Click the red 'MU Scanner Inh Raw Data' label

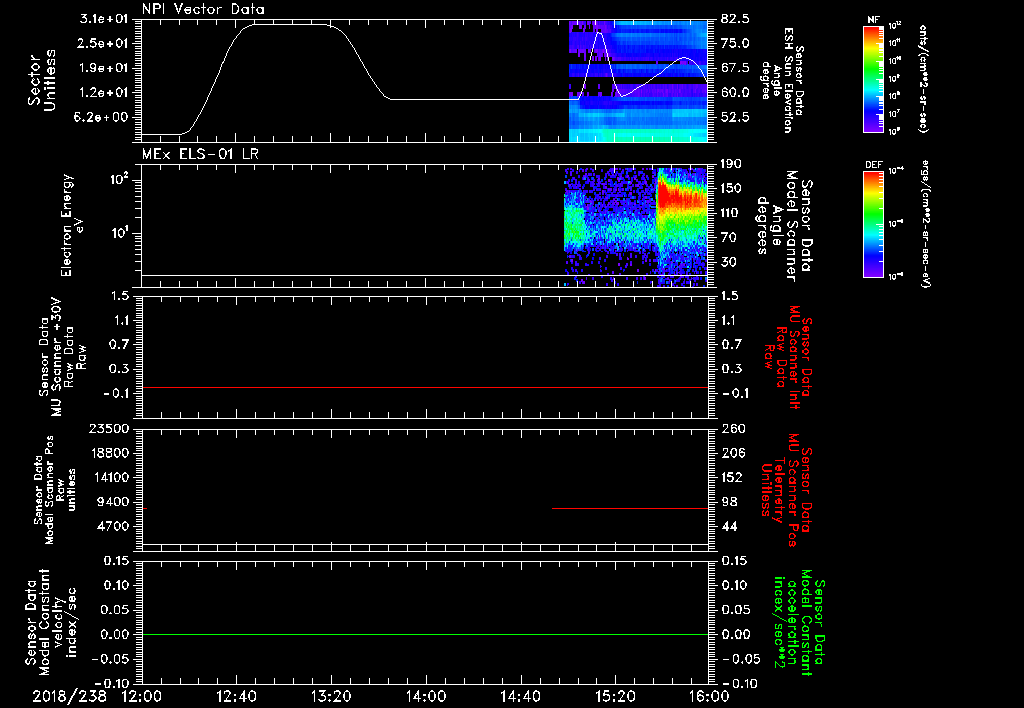pyautogui.click(x=787, y=357)
